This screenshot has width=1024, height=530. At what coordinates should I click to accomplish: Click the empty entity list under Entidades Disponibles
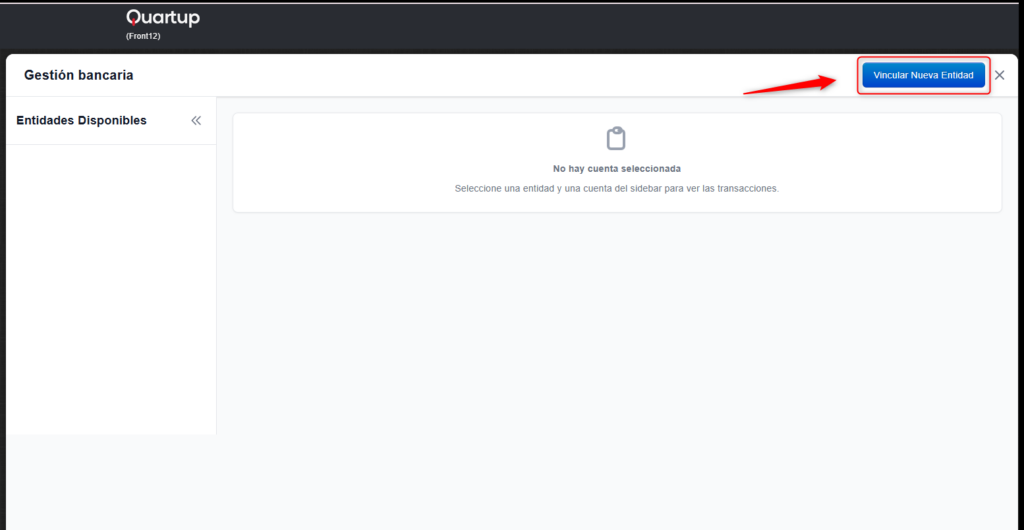coord(110,280)
